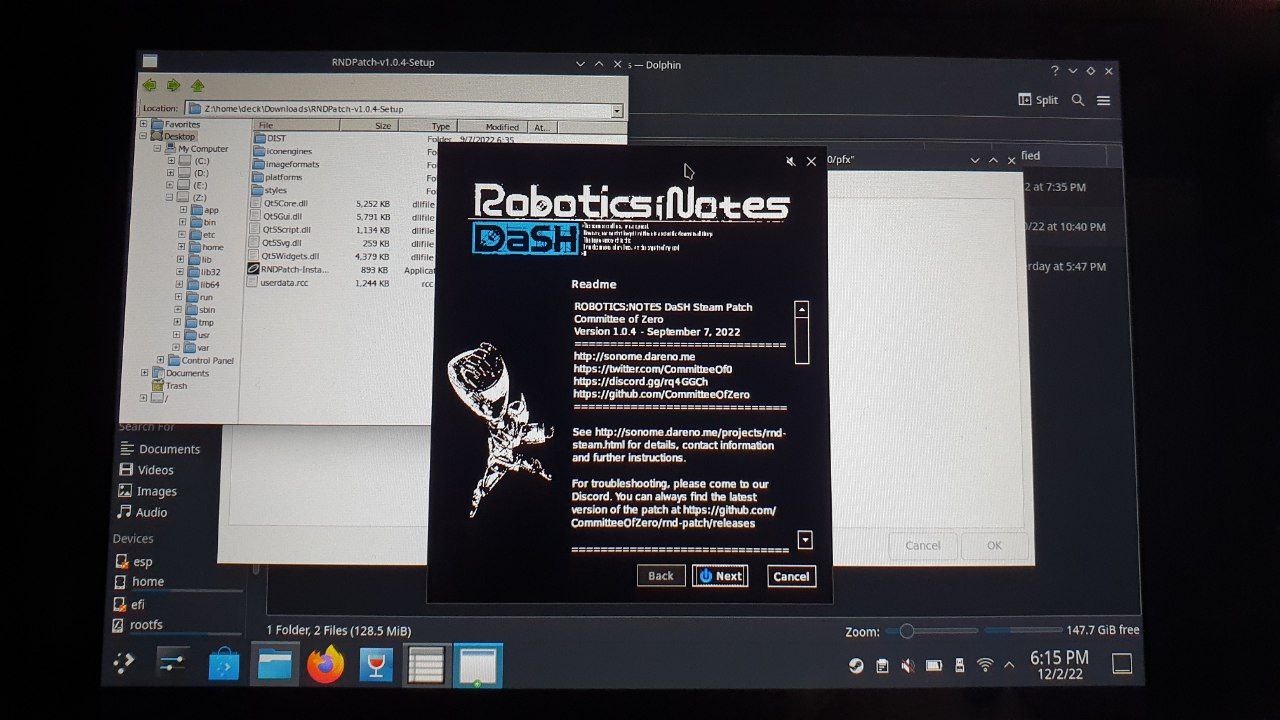Sort the file list by the Modified column
1280x720 pixels.
[x=492, y=127]
